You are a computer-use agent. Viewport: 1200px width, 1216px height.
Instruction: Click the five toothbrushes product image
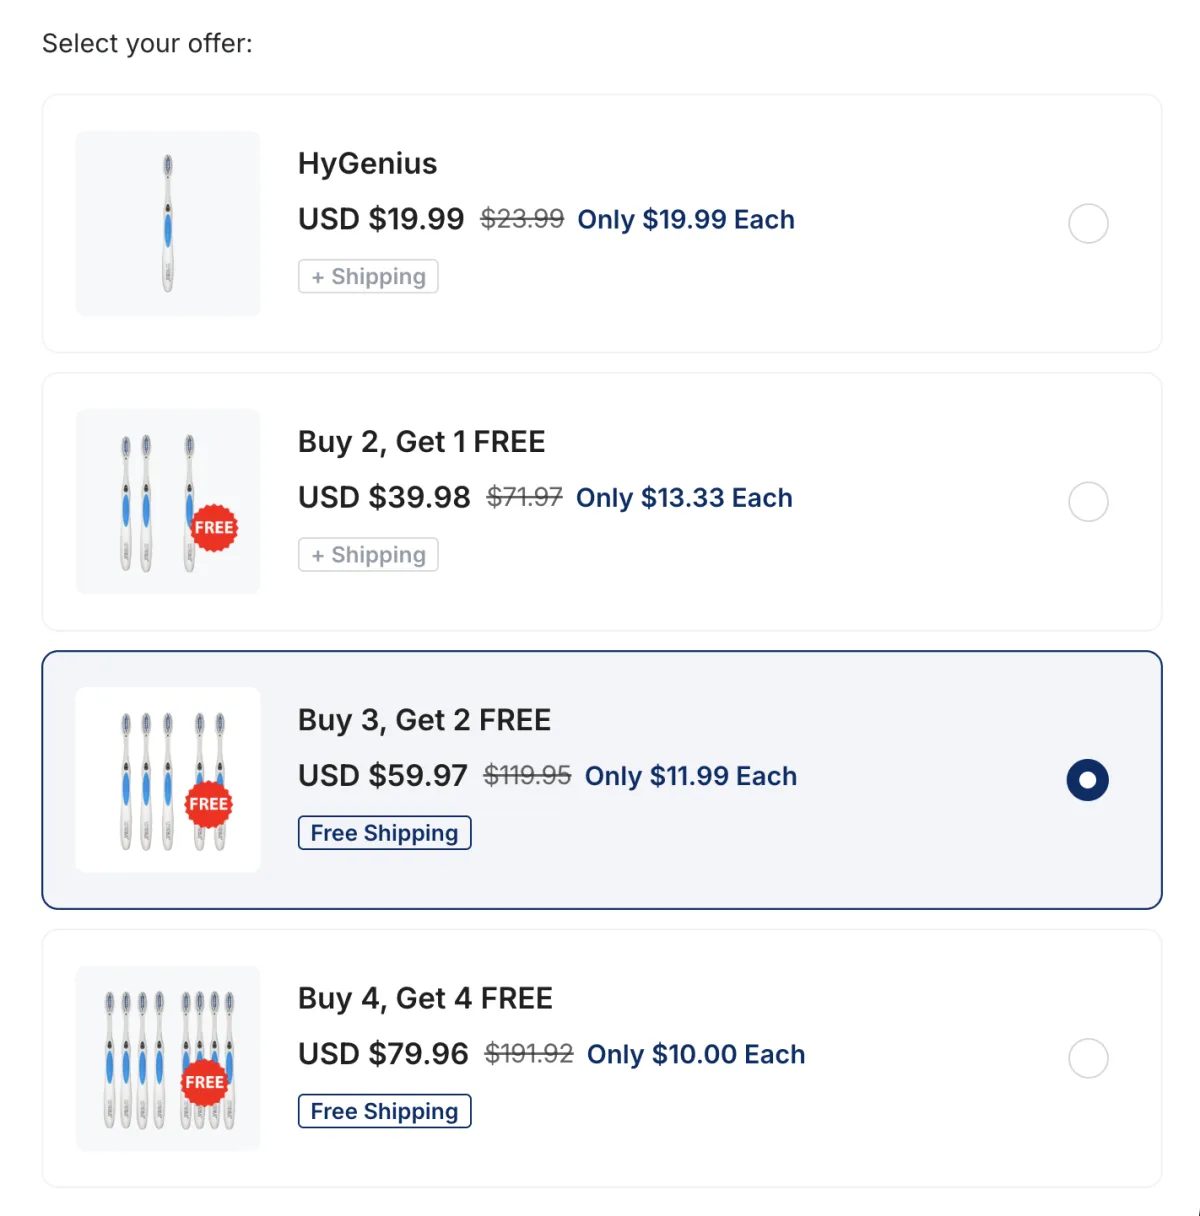tap(168, 780)
